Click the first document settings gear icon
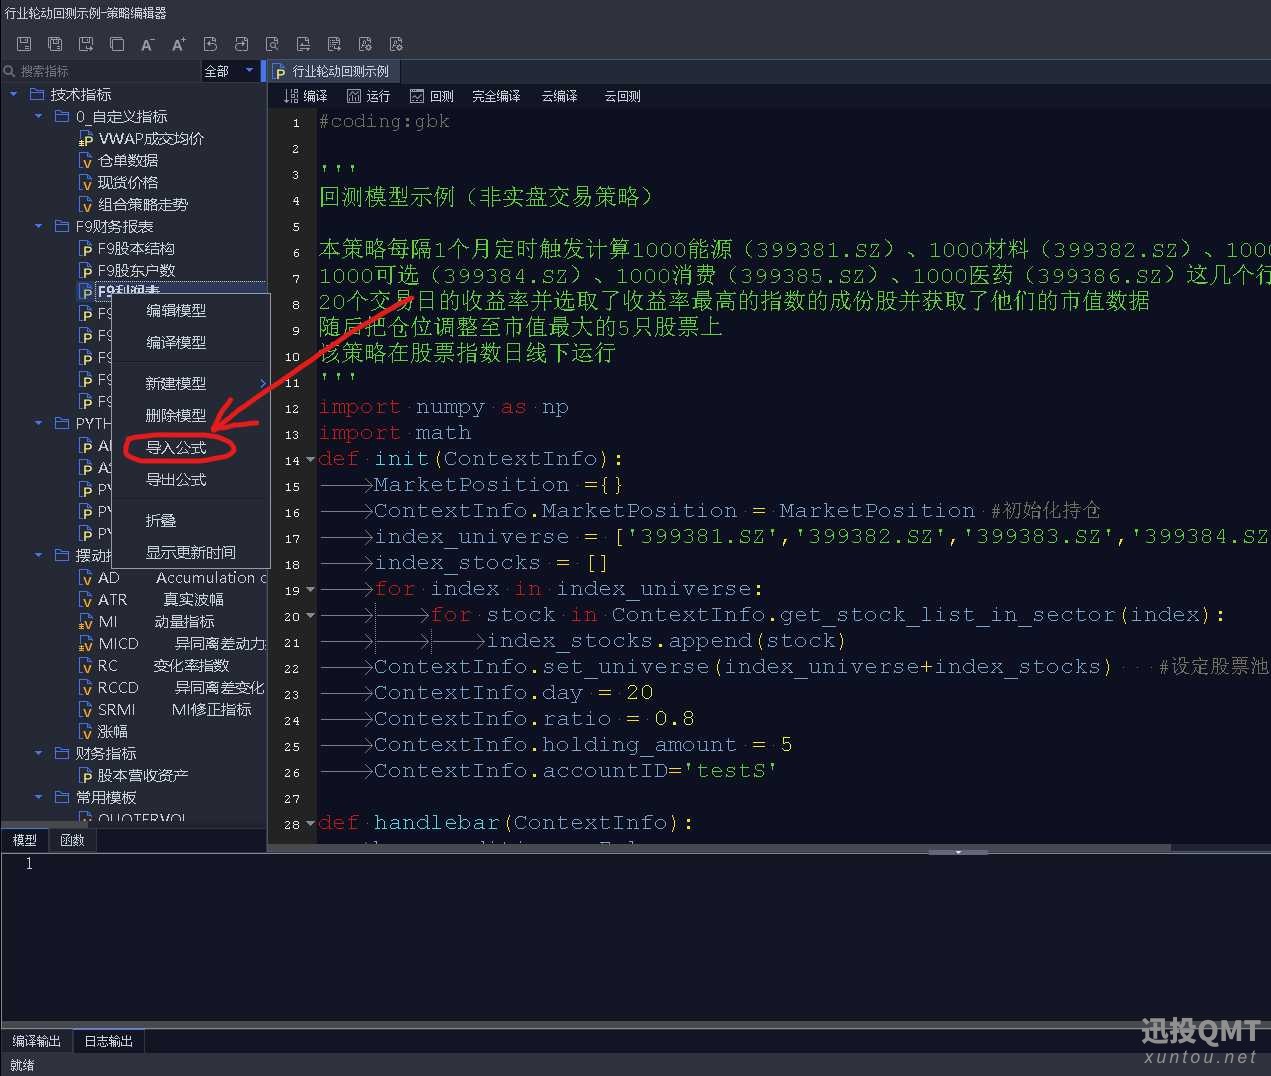1271x1076 pixels. [365, 44]
